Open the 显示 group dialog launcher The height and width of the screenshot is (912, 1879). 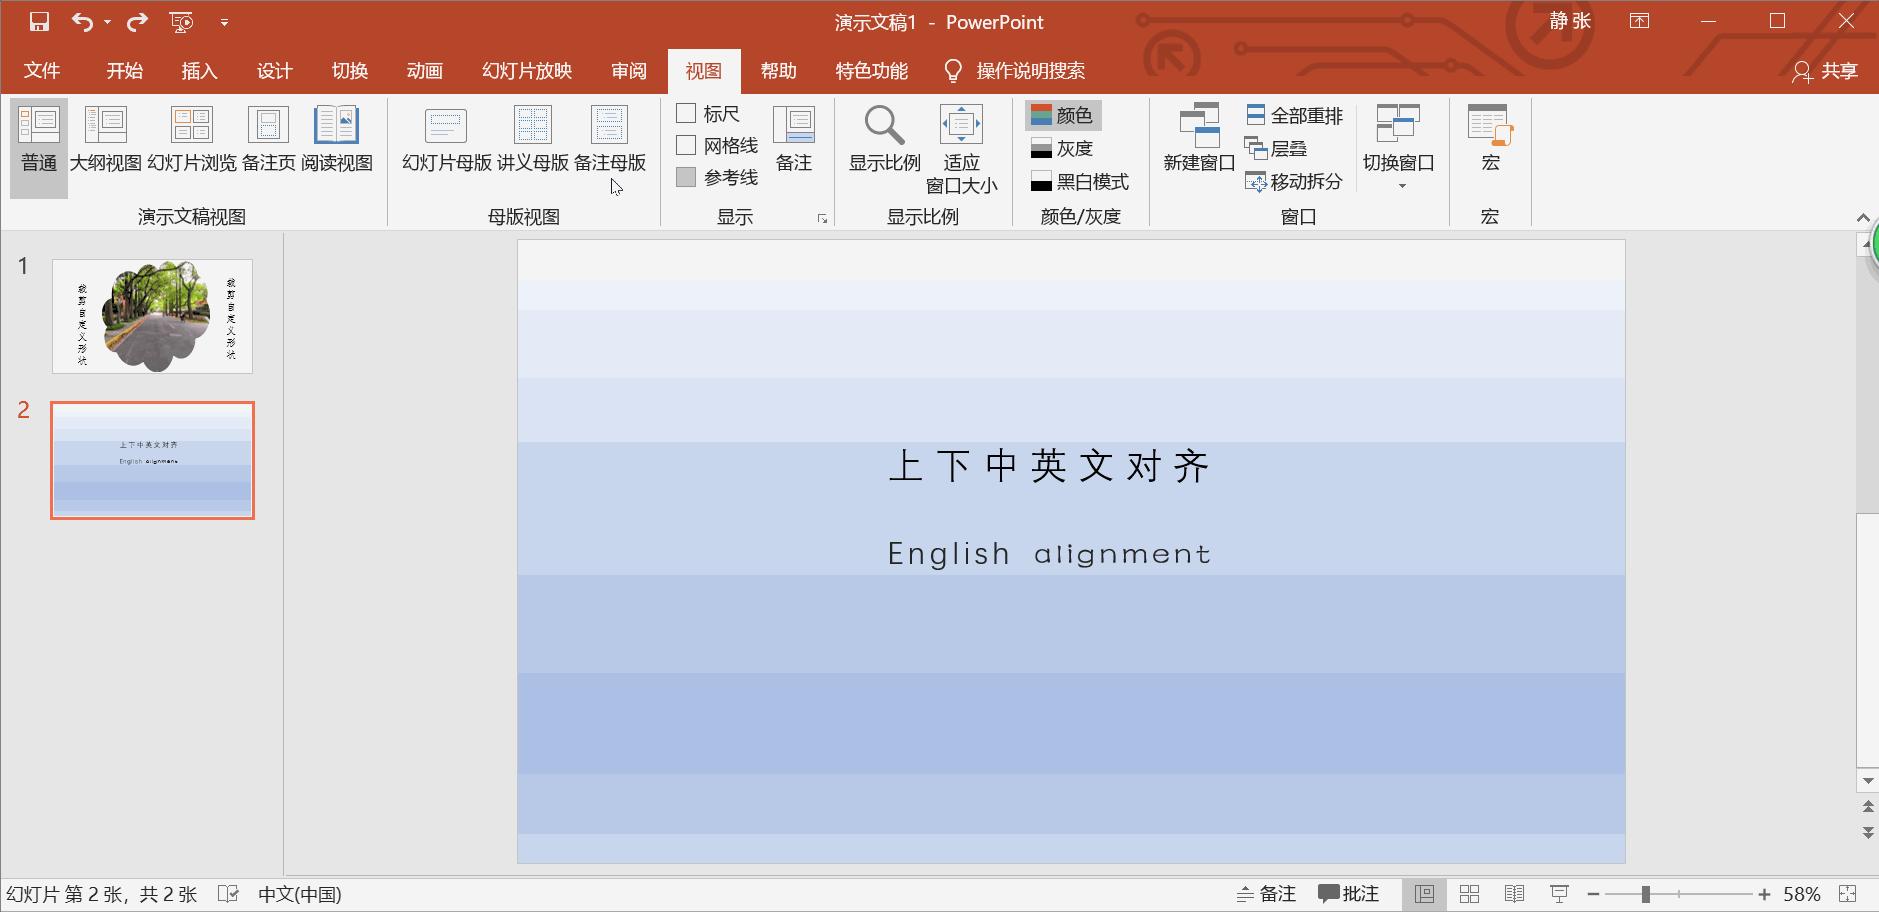coord(822,219)
